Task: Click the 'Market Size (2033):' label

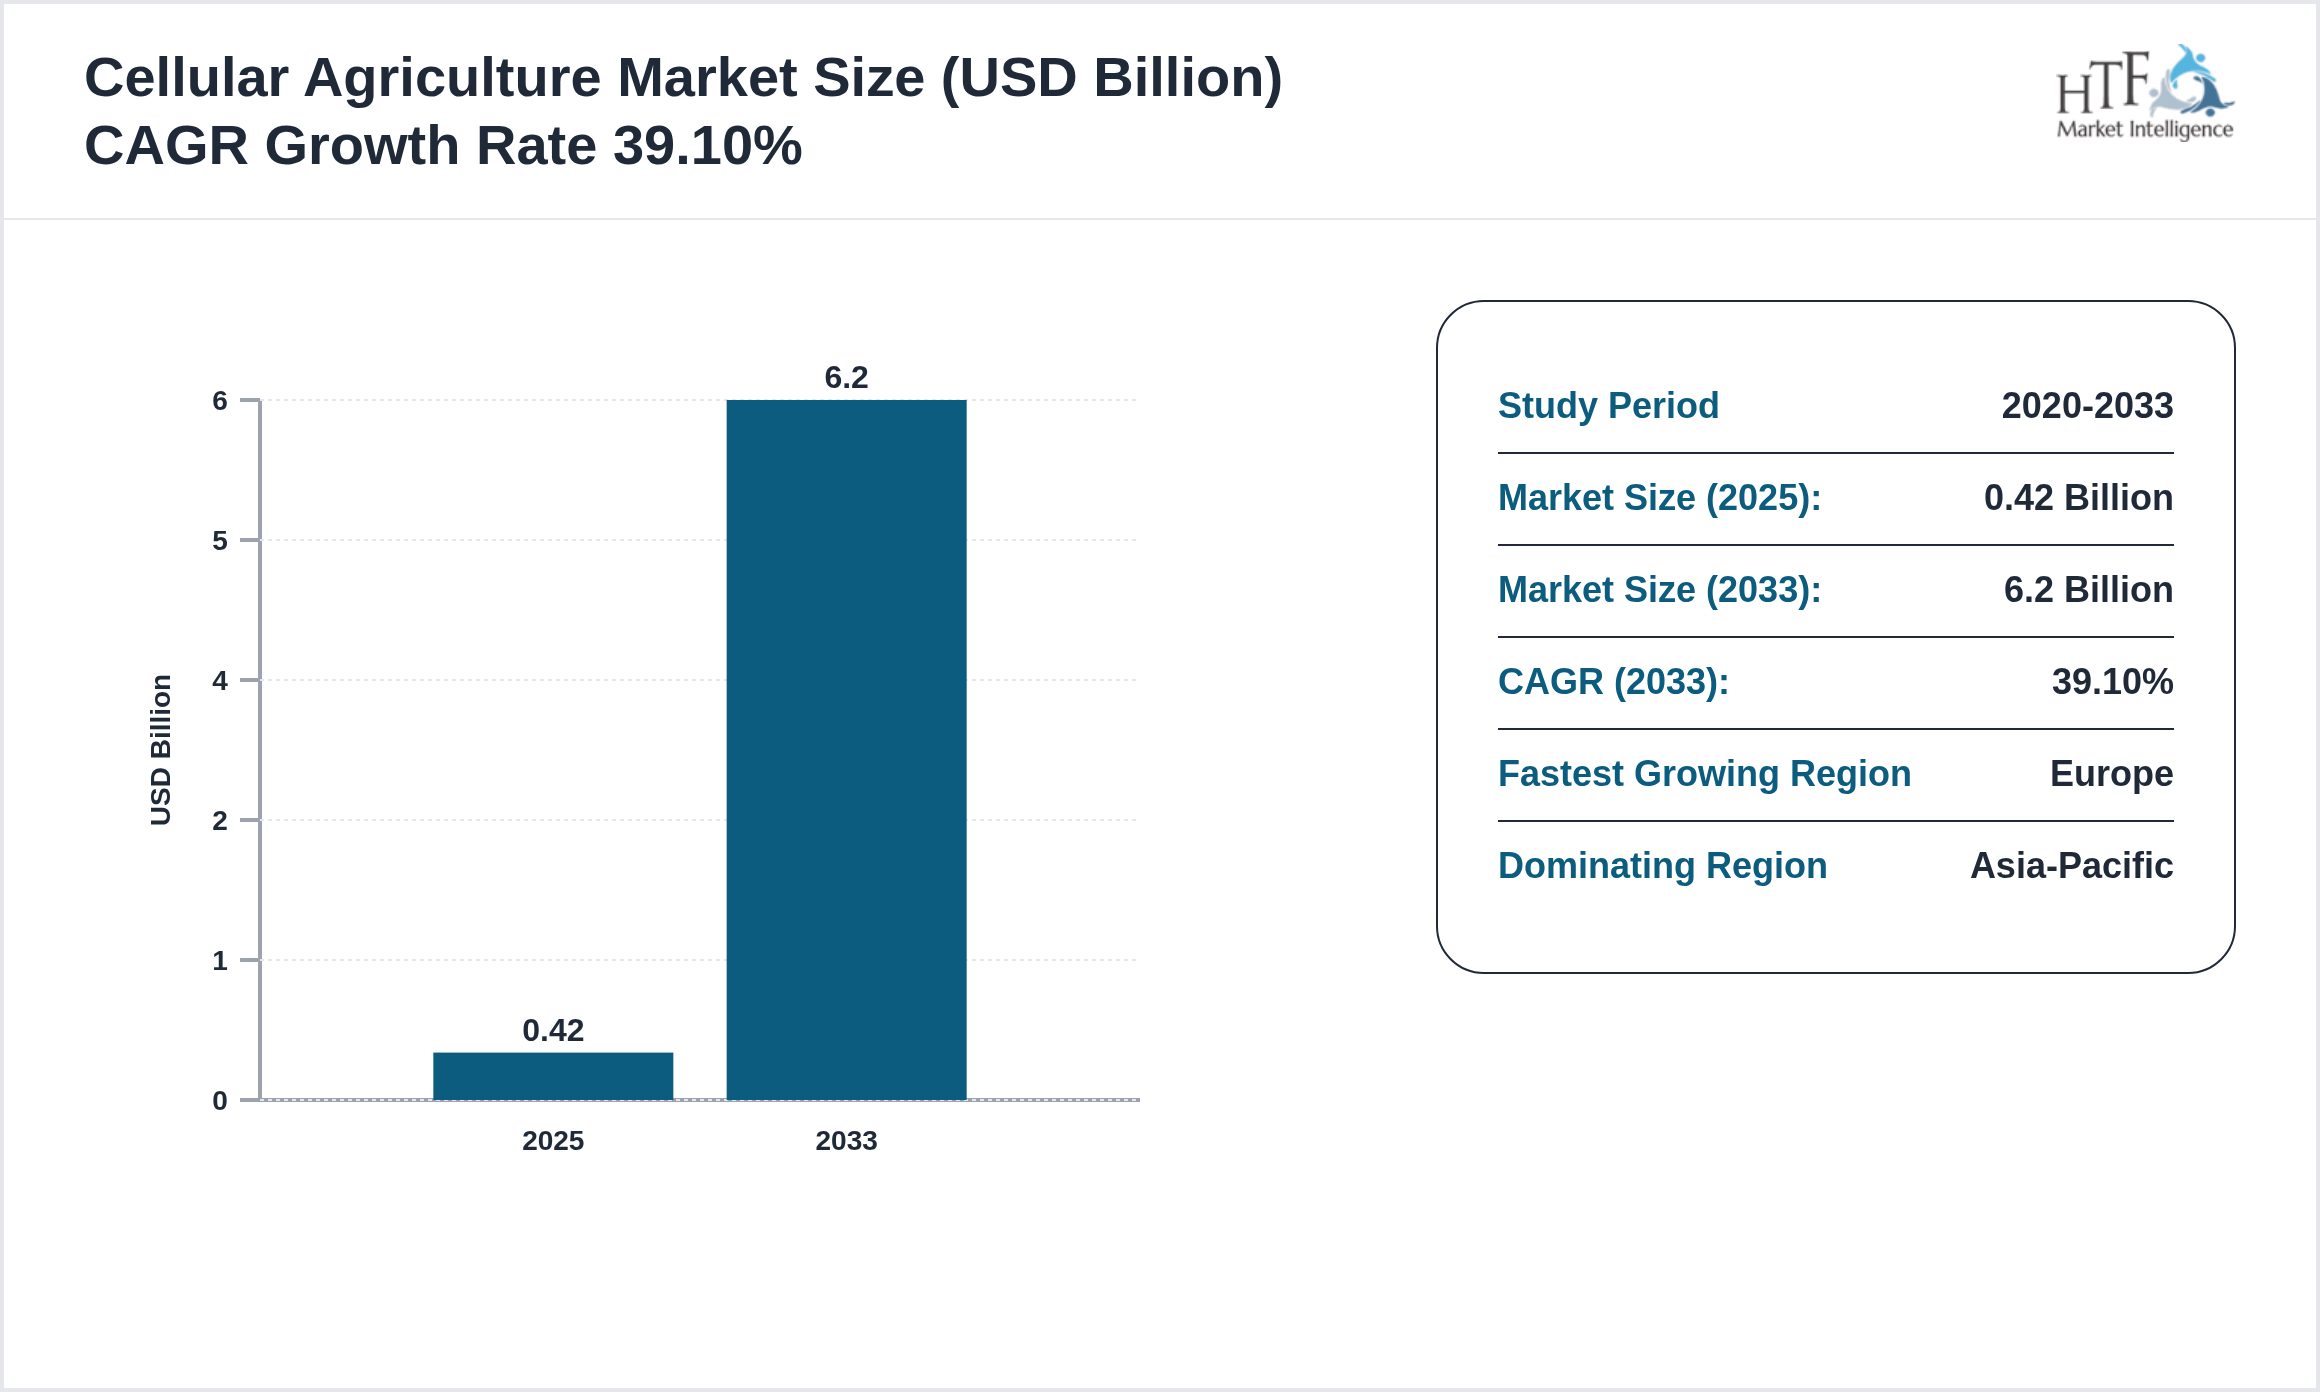Action: pos(1659,590)
